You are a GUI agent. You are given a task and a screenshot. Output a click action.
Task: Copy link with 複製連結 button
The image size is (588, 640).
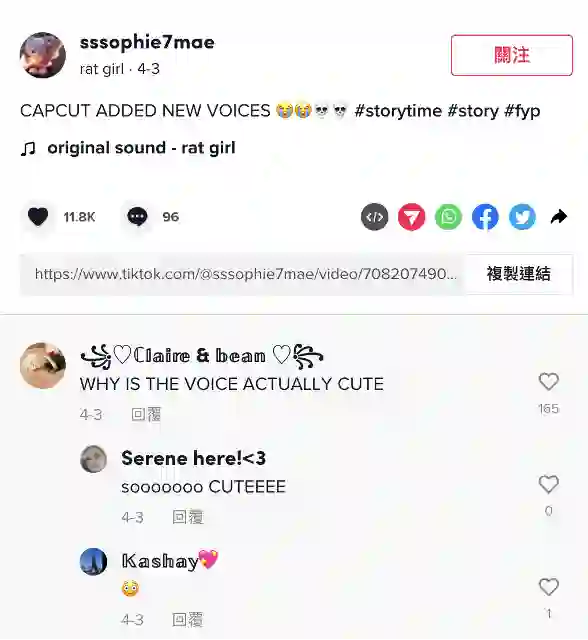pyautogui.click(x=518, y=274)
